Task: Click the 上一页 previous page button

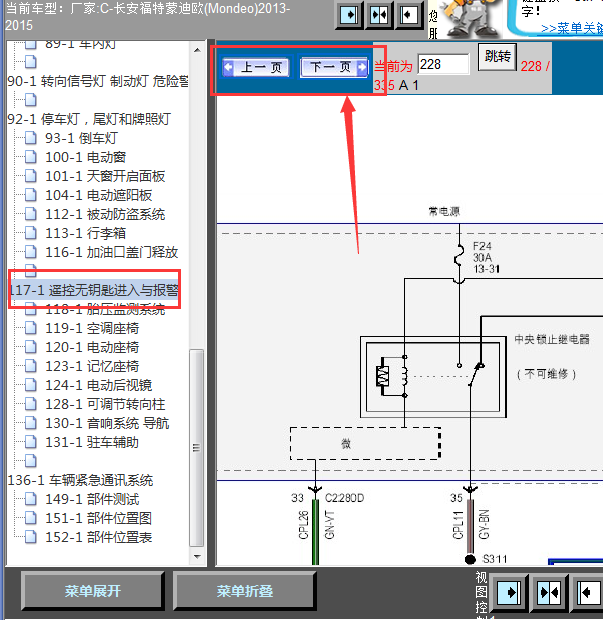Action: tap(256, 67)
